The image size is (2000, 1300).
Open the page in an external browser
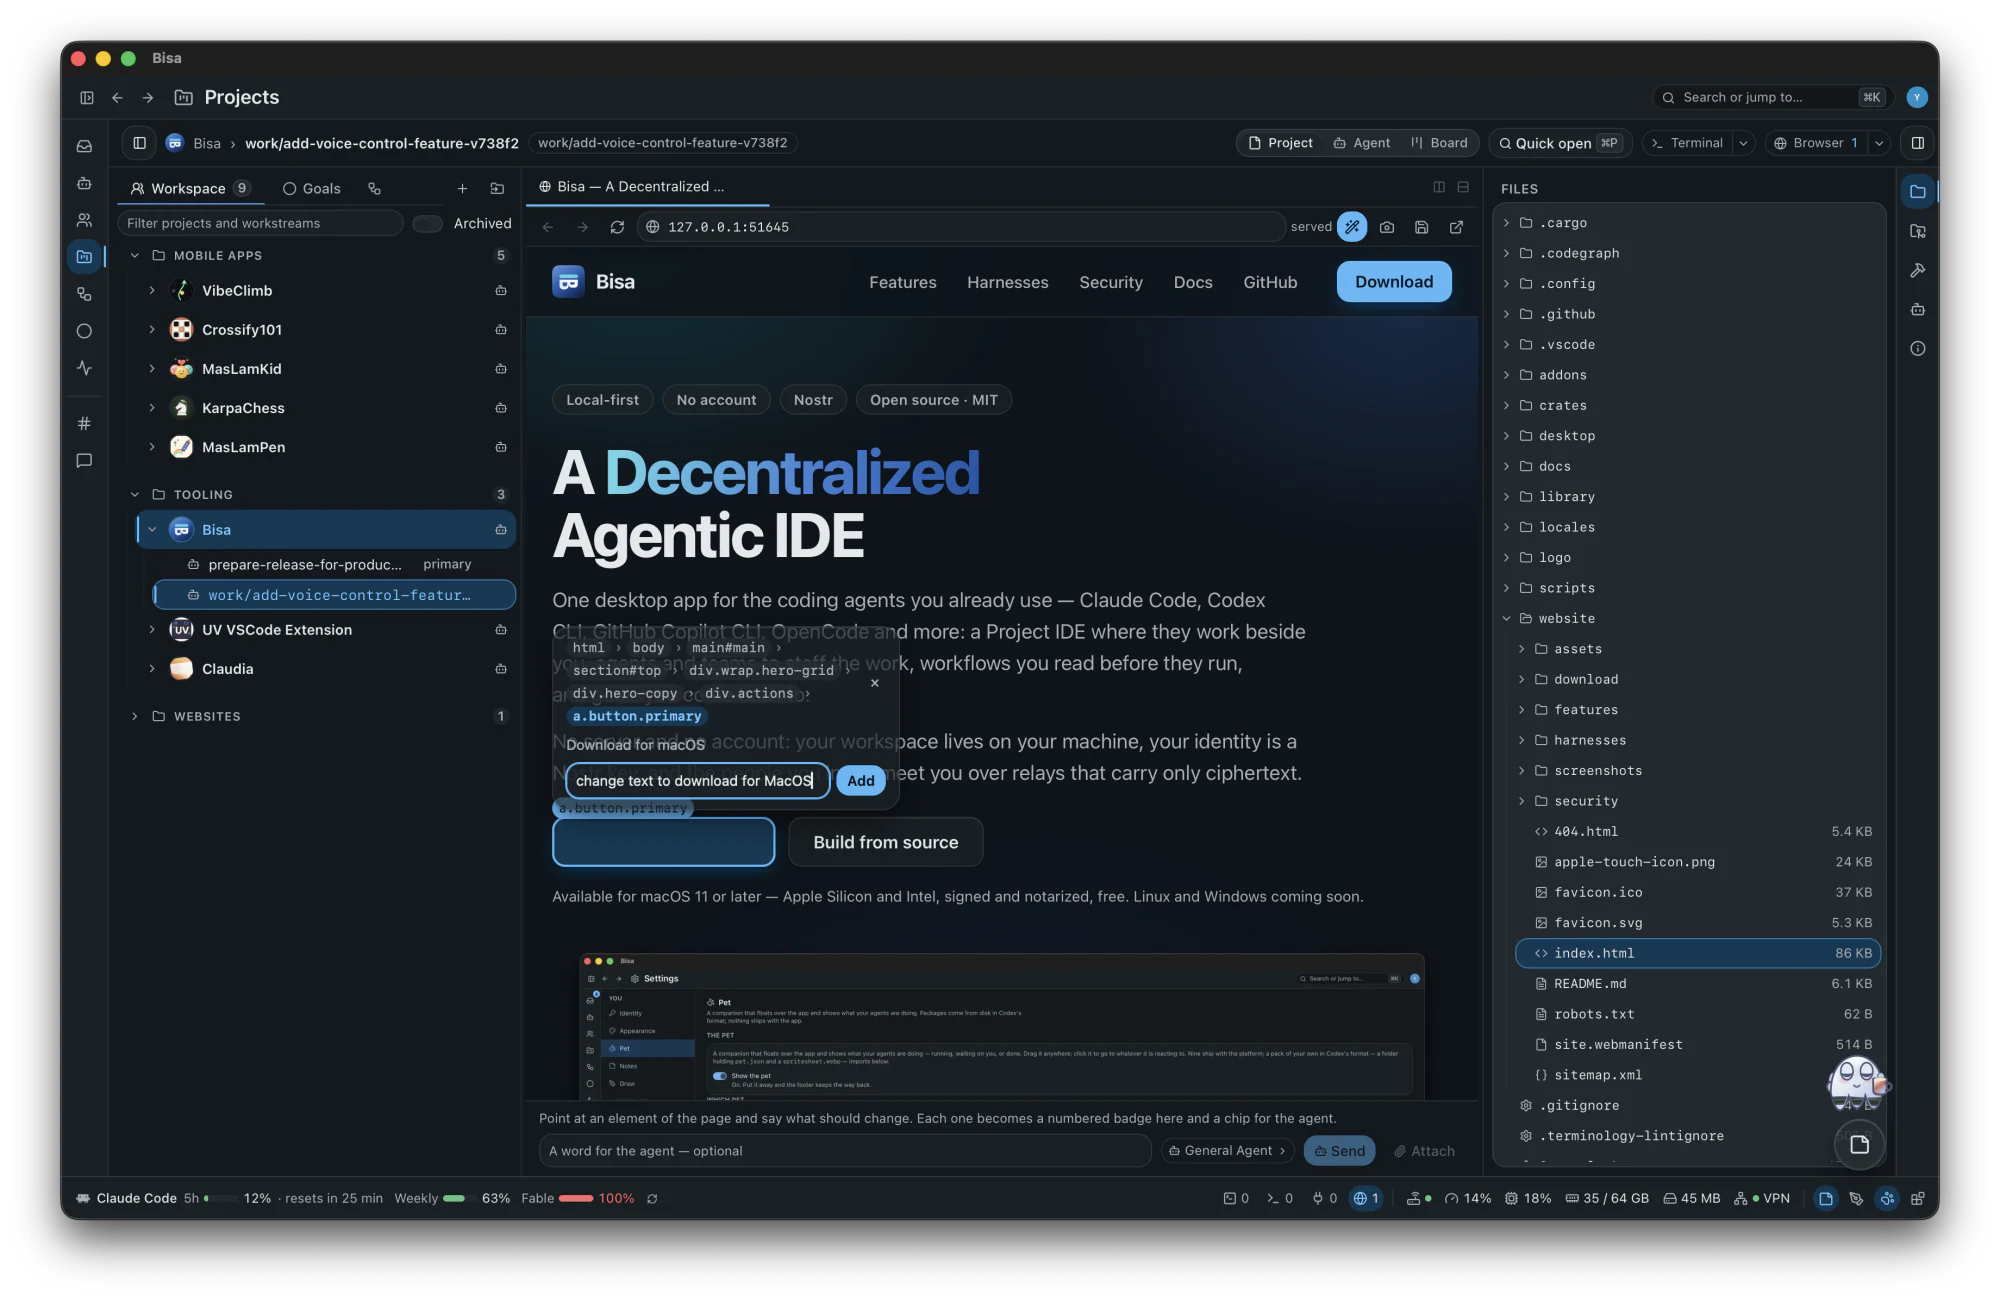click(x=1457, y=227)
